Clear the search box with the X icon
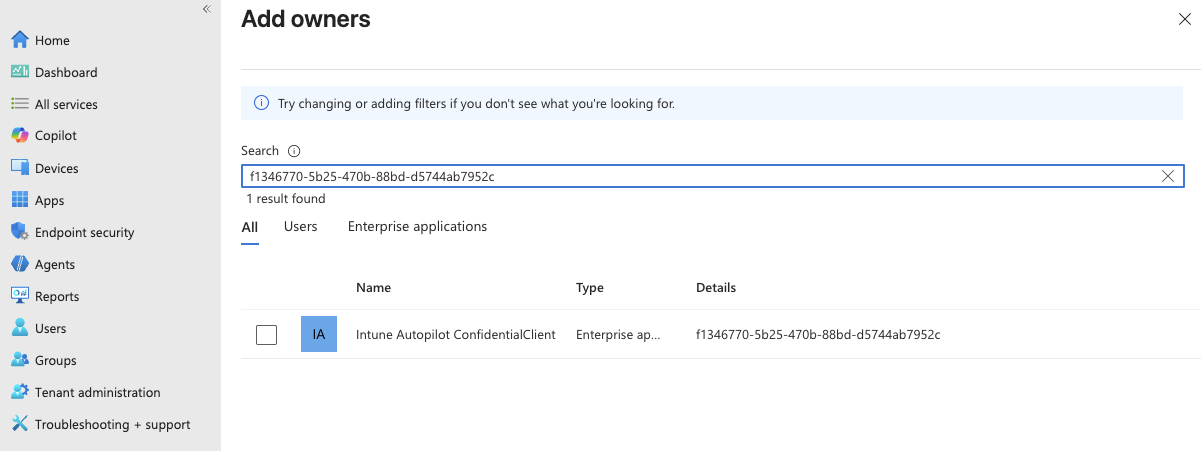Viewport: 1203px width, 451px height. pos(1168,176)
